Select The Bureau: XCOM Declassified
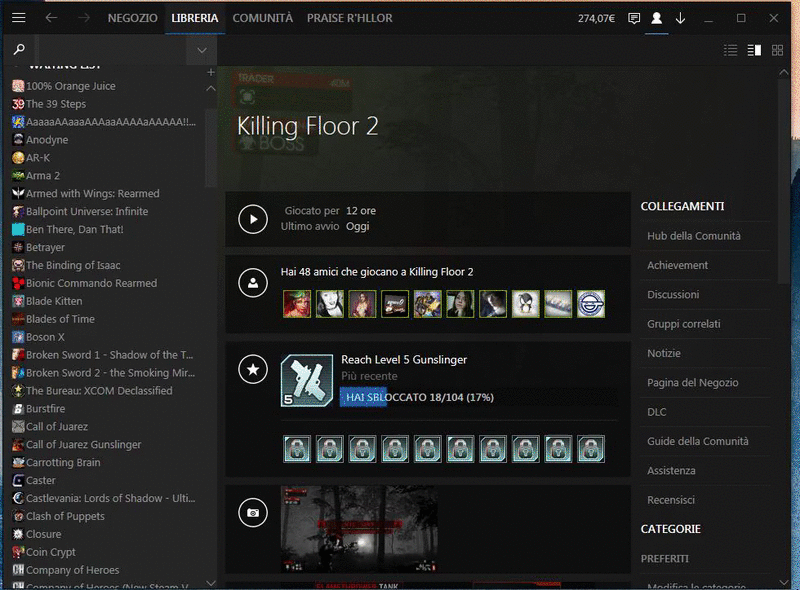Screen dimensions: 800x590 point(99,390)
